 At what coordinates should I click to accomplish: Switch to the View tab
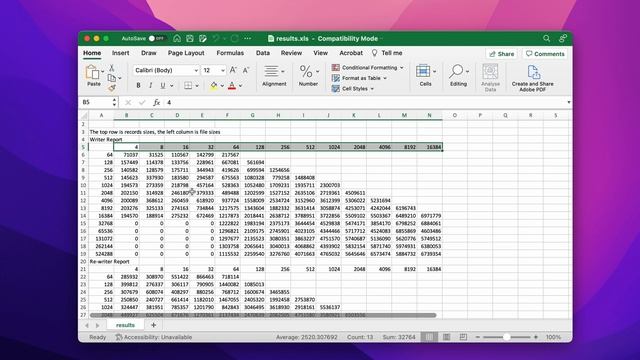[x=320, y=53]
